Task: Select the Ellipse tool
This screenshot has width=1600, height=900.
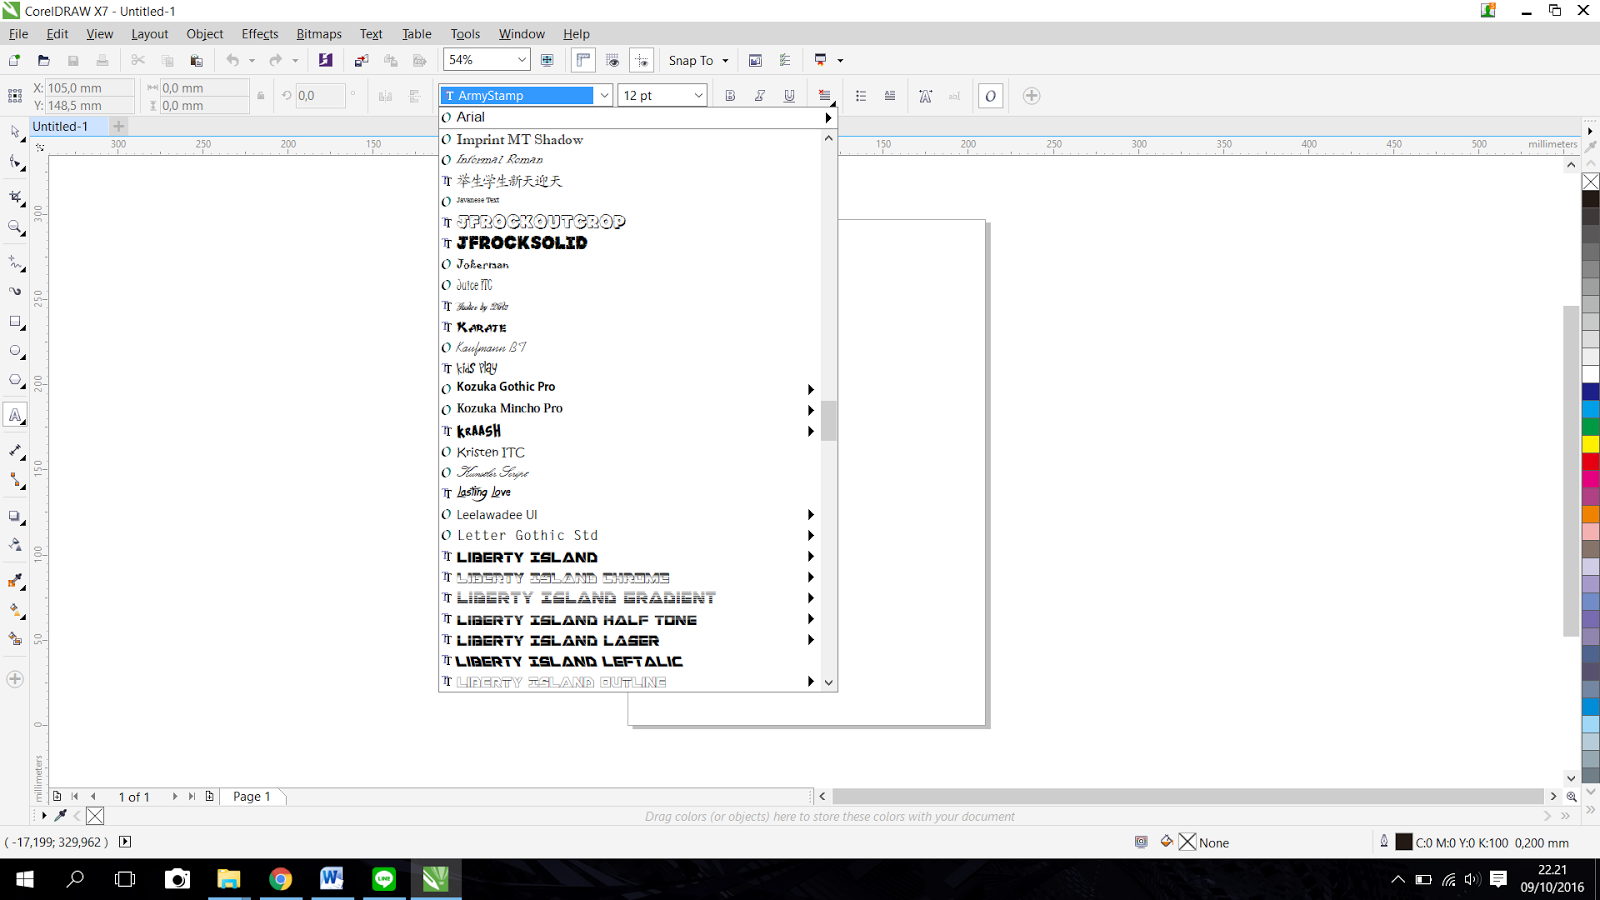Action: click(15, 351)
